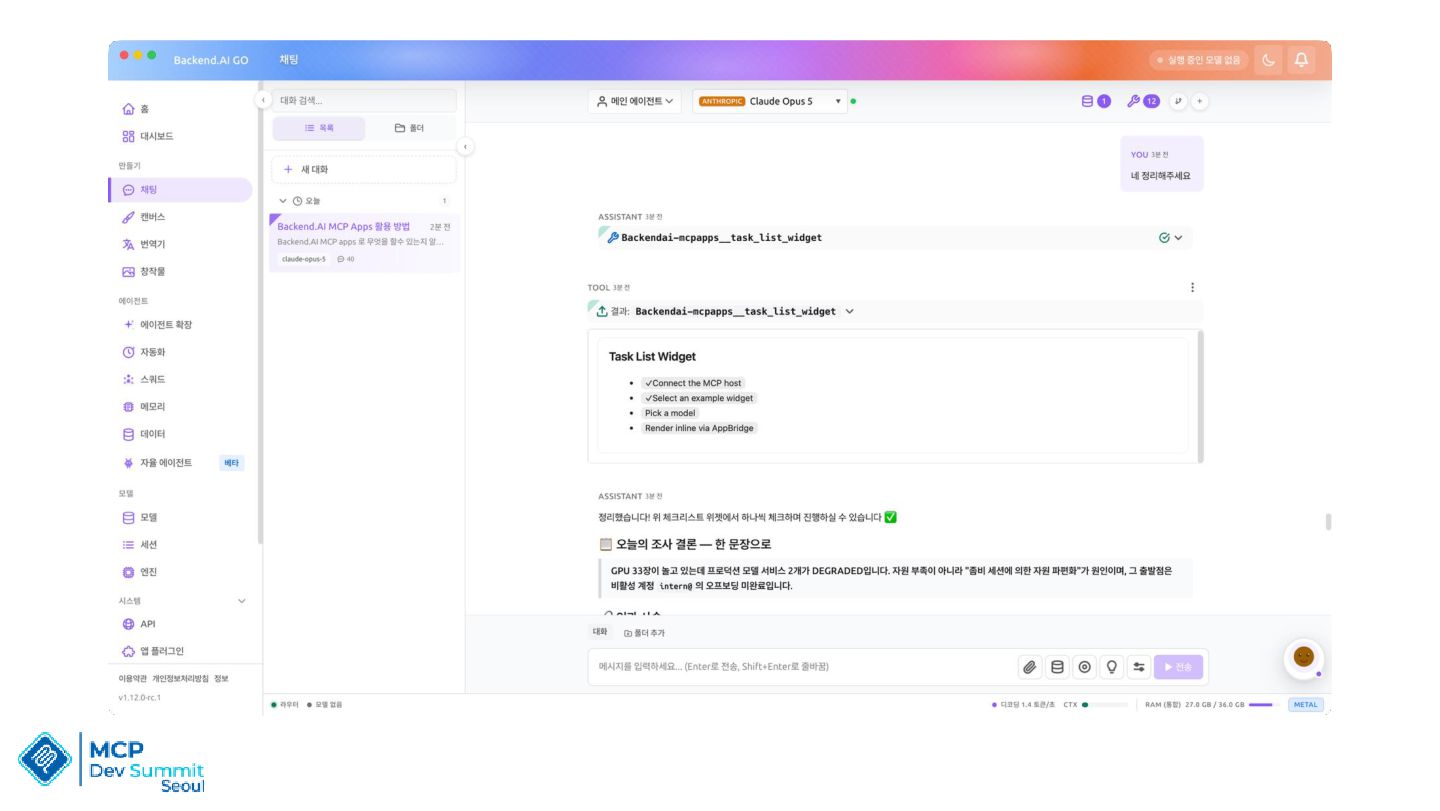Open the 이용약관 terms link
The height and width of the screenshot is (811, 1440).
tap(133, 679)
